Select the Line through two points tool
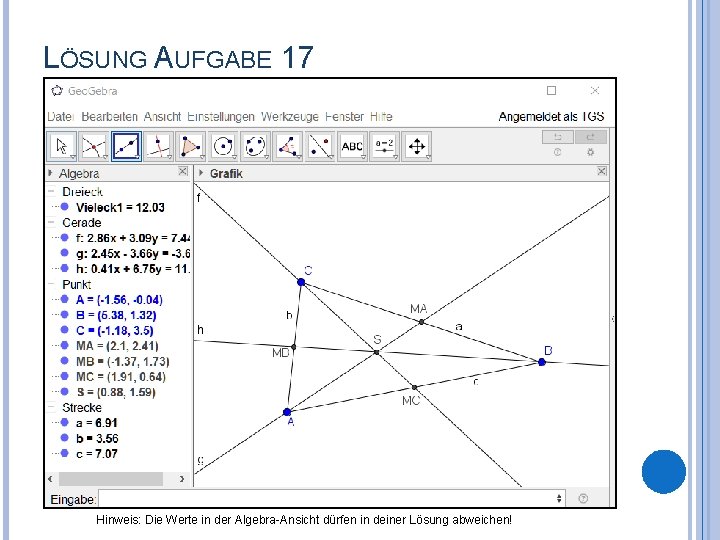The height and width of the screenshot is (540, 720). tap(126, 146)
